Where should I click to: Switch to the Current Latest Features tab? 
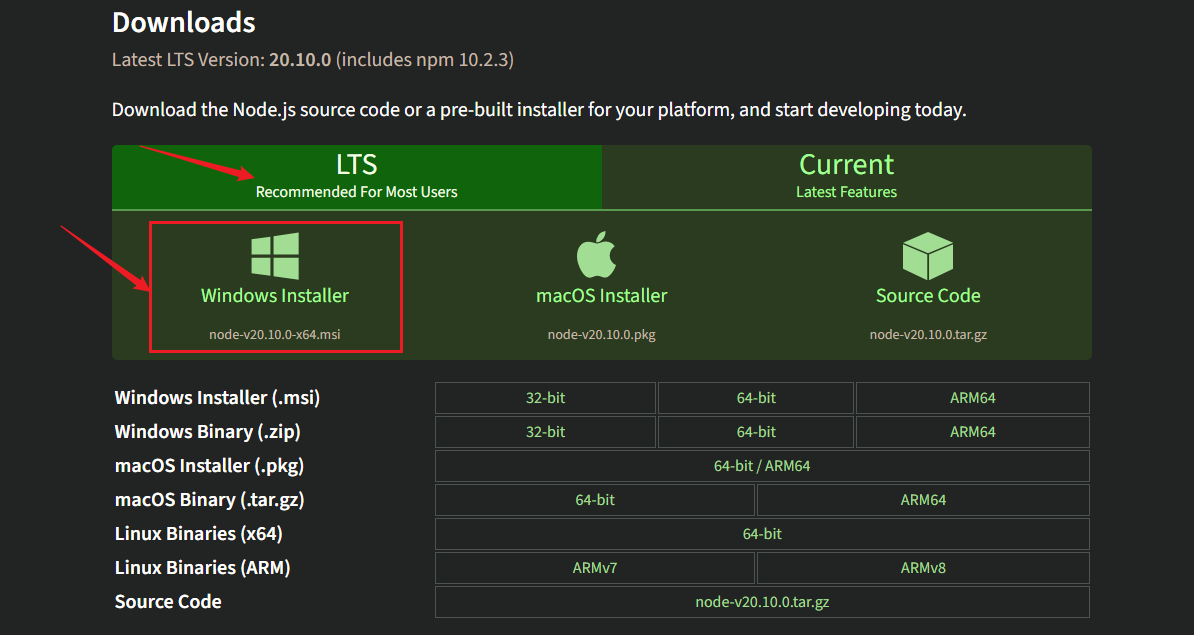point(847,177)
